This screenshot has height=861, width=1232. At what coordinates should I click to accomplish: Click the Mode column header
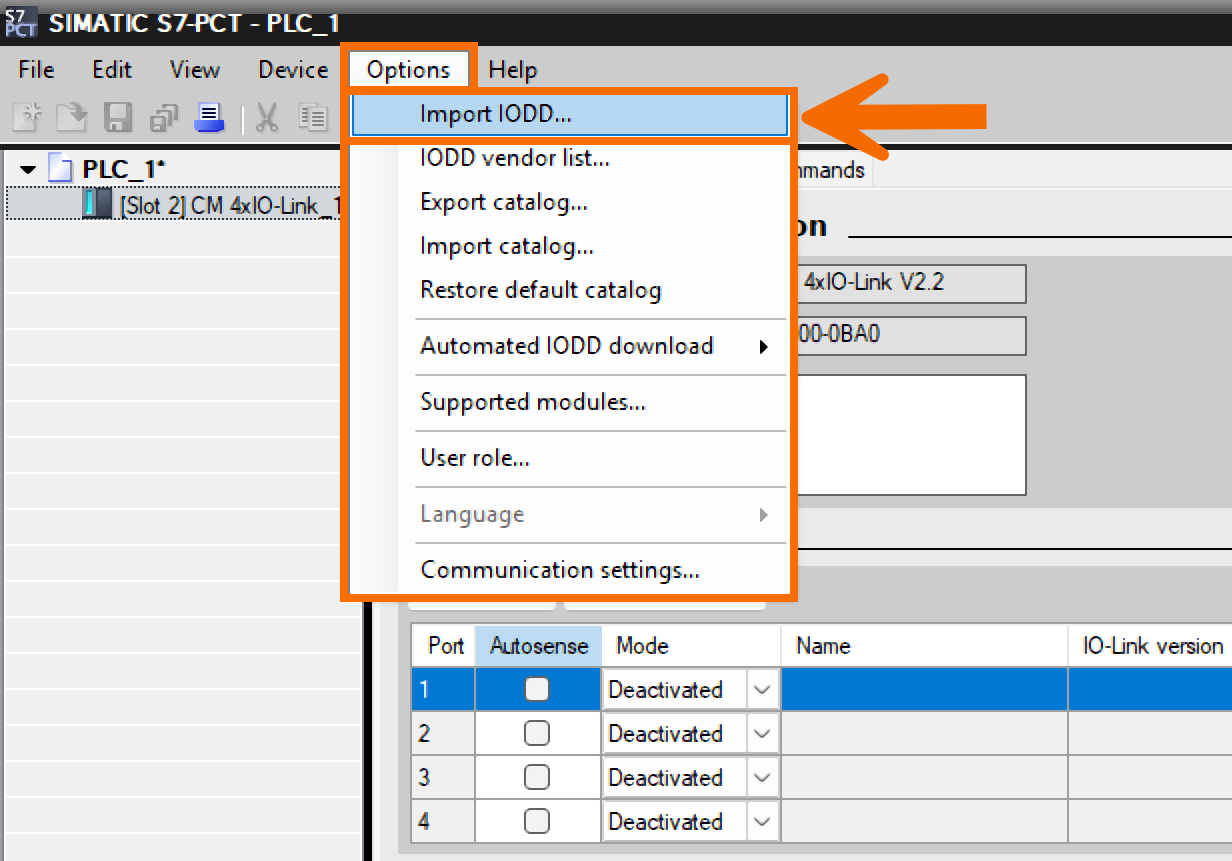point(691,646)
